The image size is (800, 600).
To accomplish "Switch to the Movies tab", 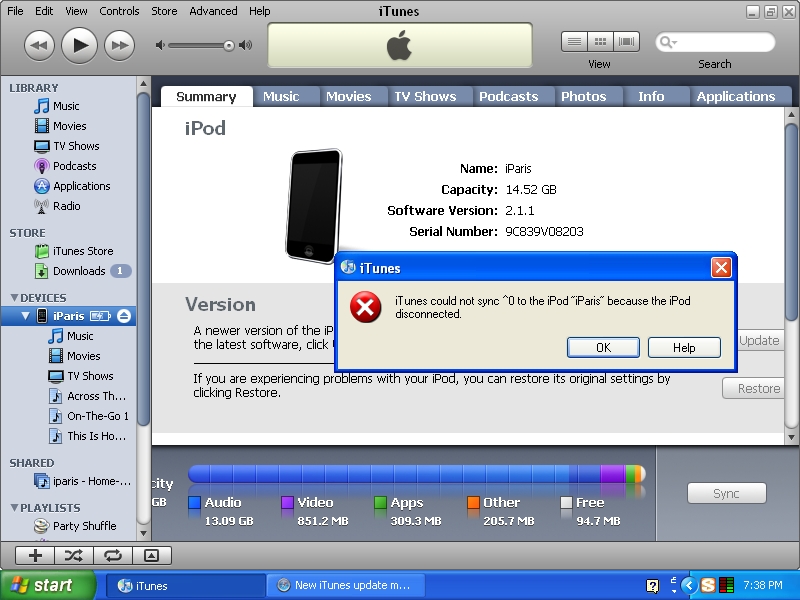I will pos(348,96).
